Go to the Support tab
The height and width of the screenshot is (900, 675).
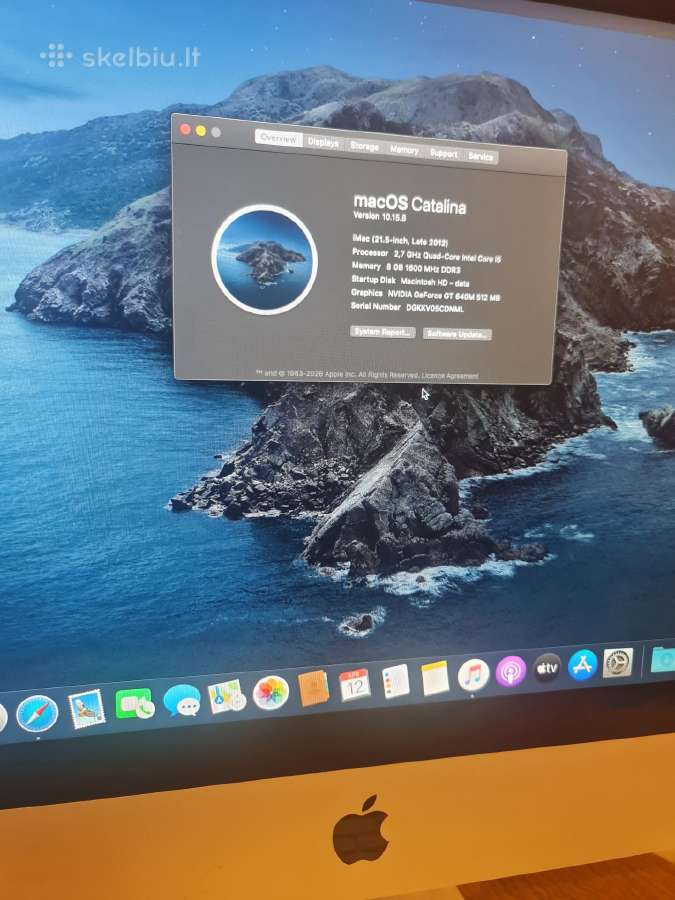pyautogui.click(x=444, y=153)
